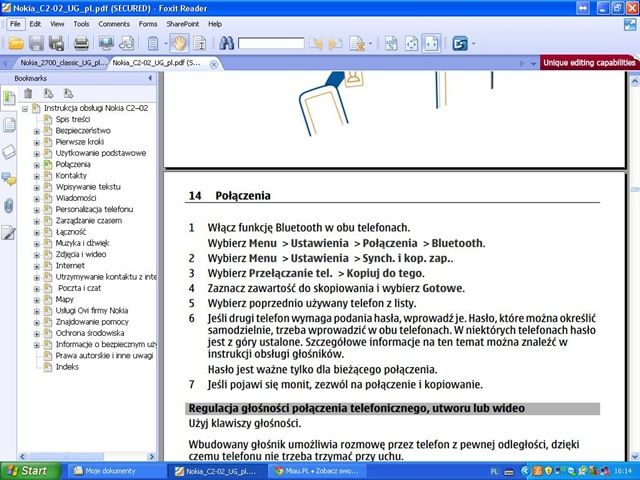Open the Layers side tab icon
Image resolution: width=640 pixels, height=480 pixels.
9,152
